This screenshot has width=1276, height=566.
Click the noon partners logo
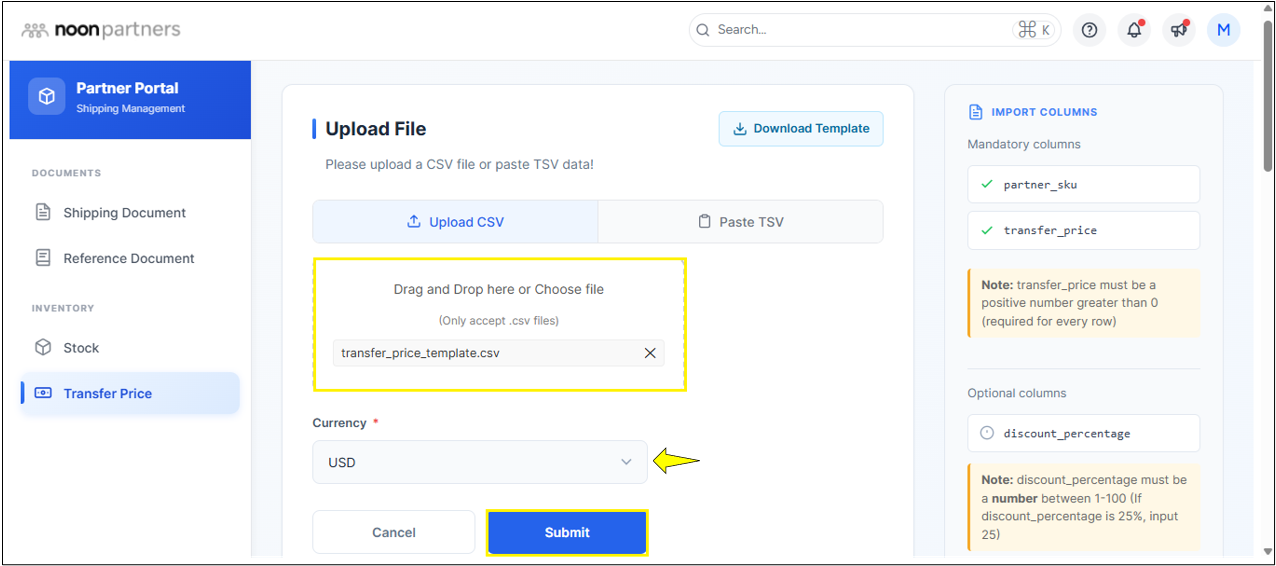coord(101,30)
